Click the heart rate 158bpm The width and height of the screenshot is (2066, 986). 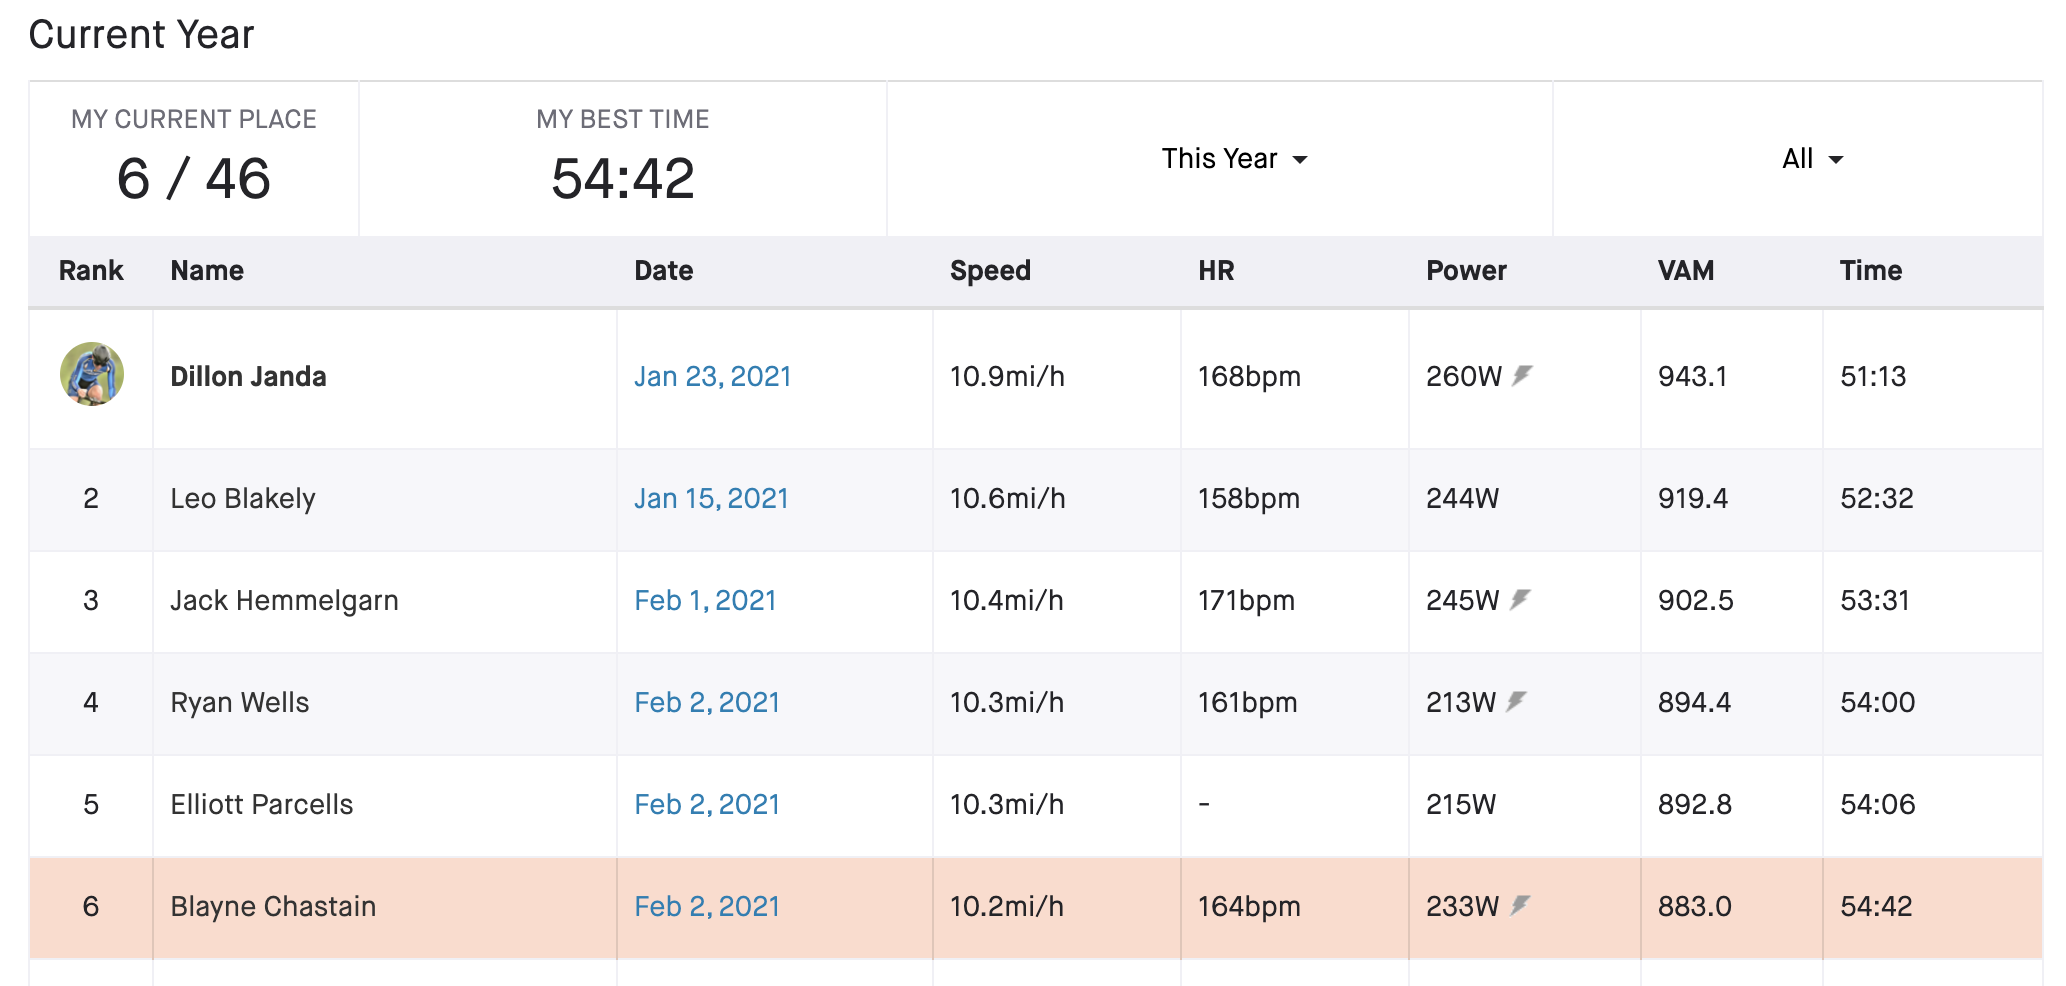(x=1249, y=498)
